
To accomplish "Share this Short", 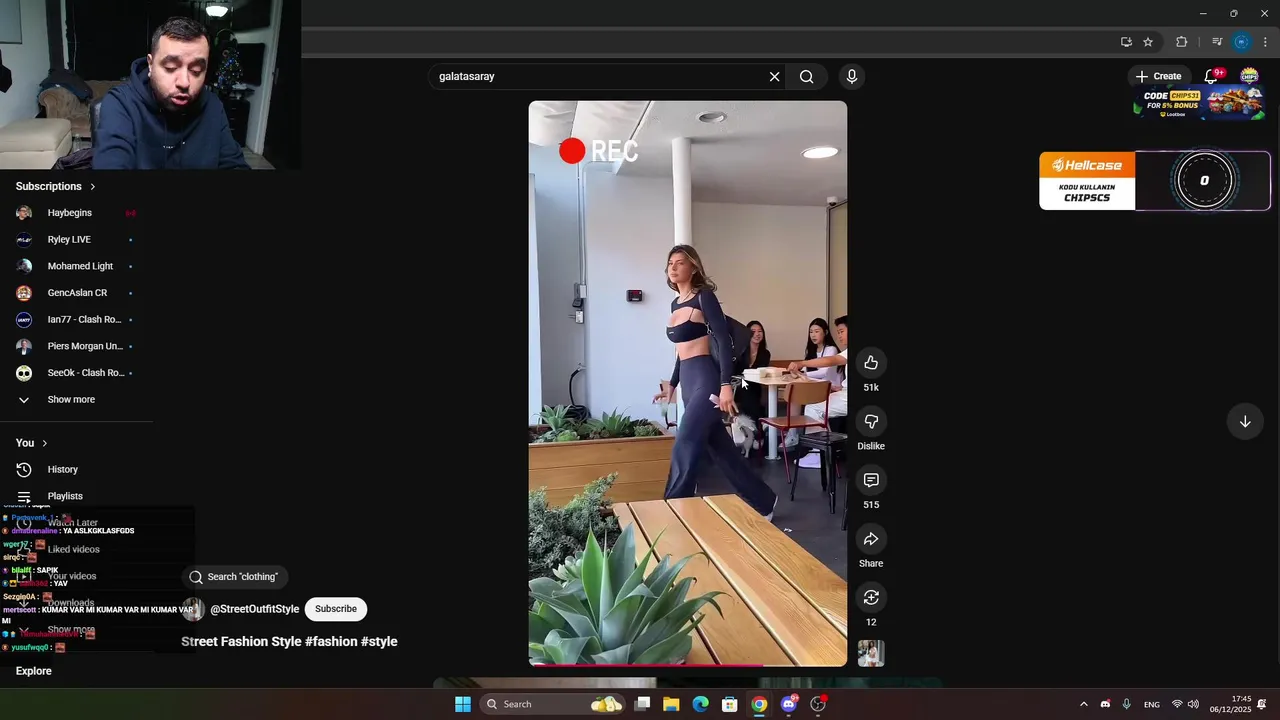I will pos(871,540).
